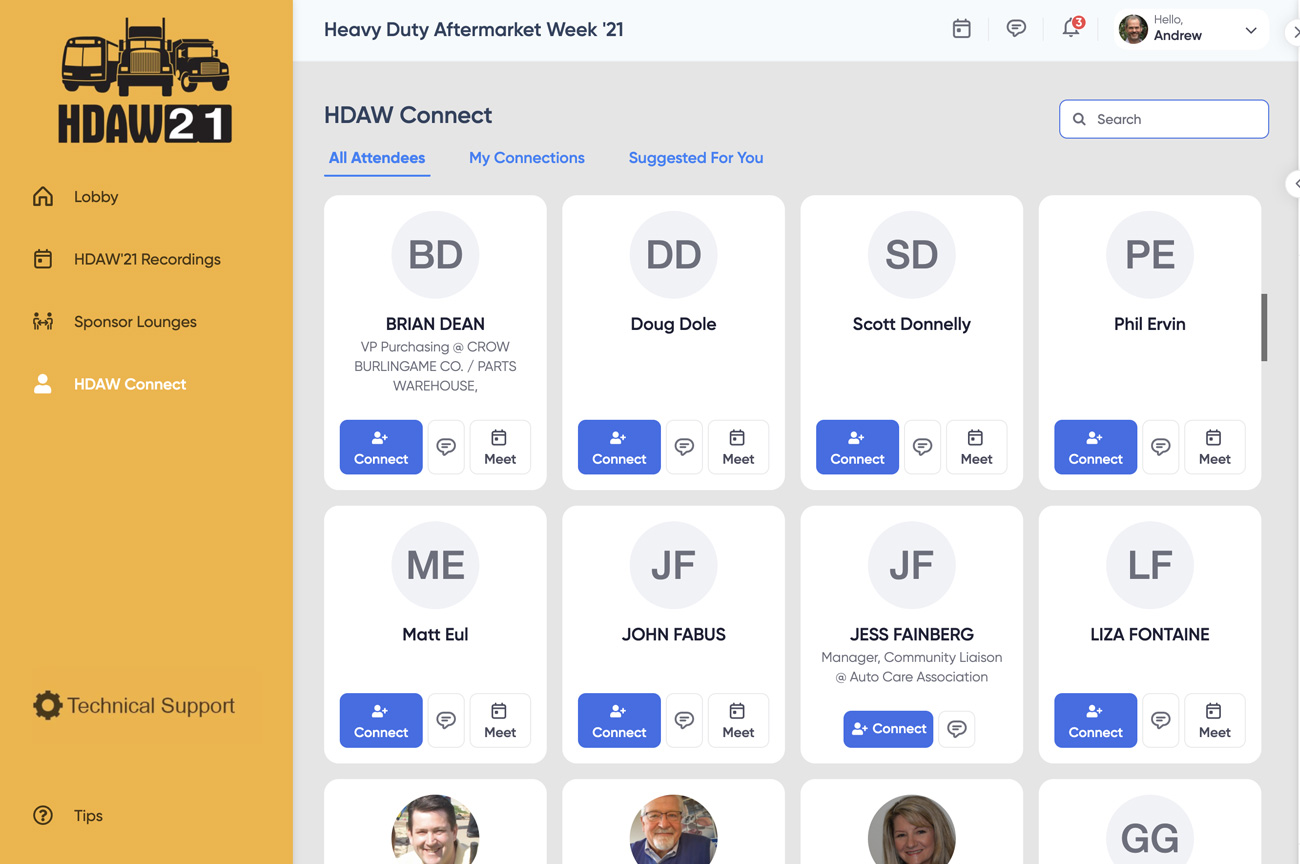Expand the Hello Andrew user dropdown
The height and width of the screenshot is (864, 1300).
[1250, 30]
